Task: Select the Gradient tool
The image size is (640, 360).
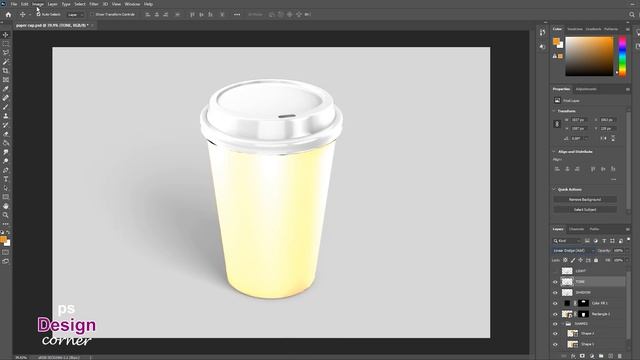Action: [6, 143]
